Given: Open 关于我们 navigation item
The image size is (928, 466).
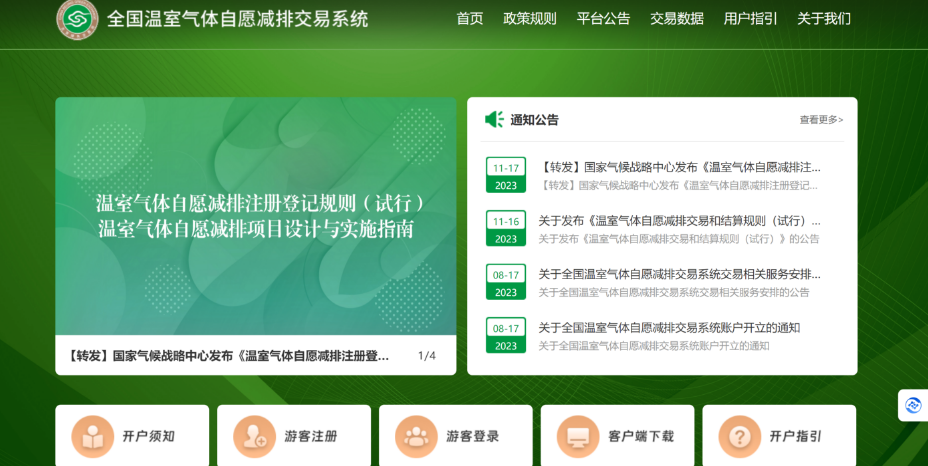Looking at the screenshot, I should coord(824,19).
